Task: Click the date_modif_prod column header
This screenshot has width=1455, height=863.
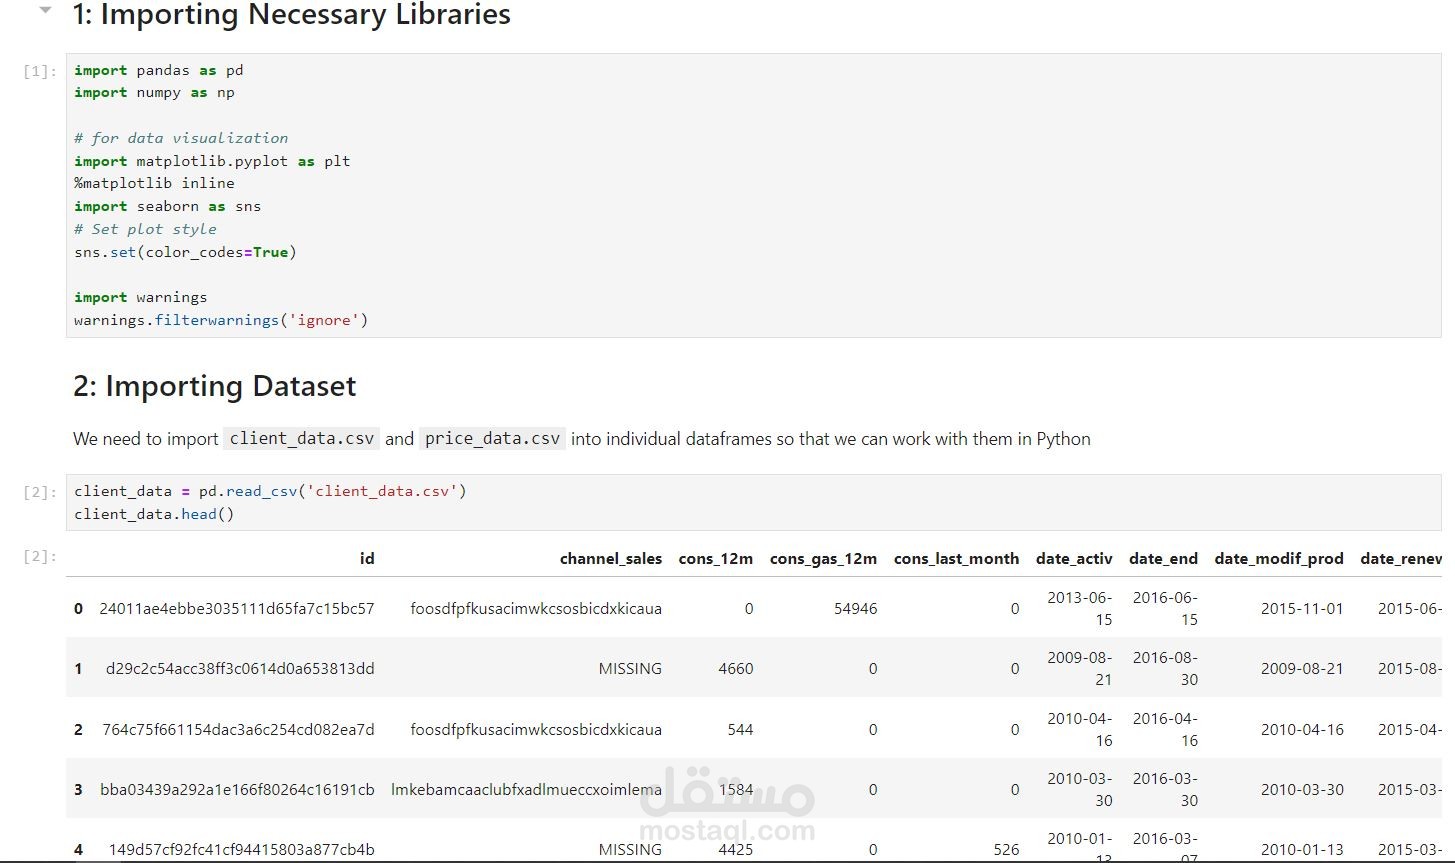Action: click(x=1279, y=559)
